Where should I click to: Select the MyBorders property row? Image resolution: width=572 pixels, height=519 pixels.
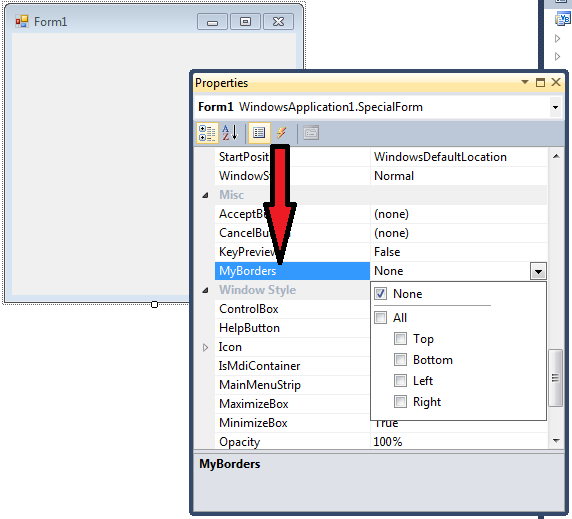pos(292,271)
